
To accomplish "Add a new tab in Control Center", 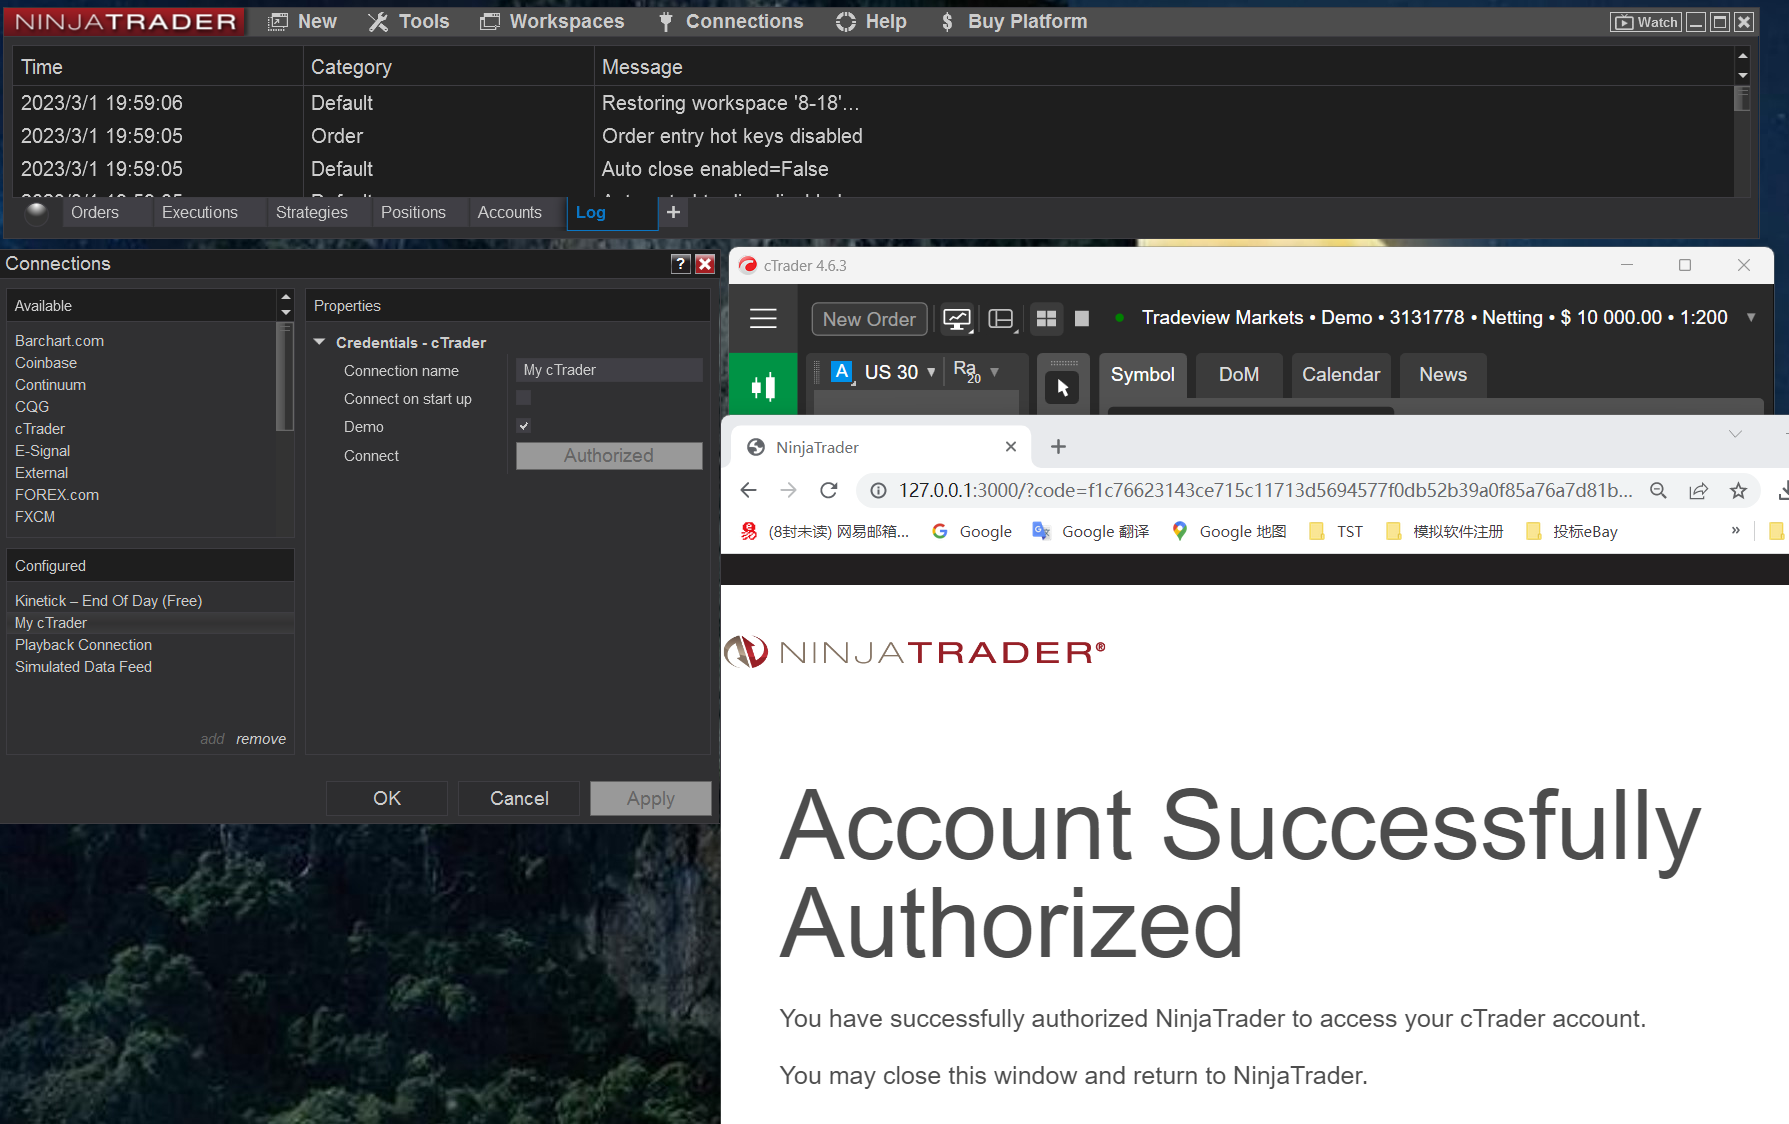I will [x=674, y=212].
